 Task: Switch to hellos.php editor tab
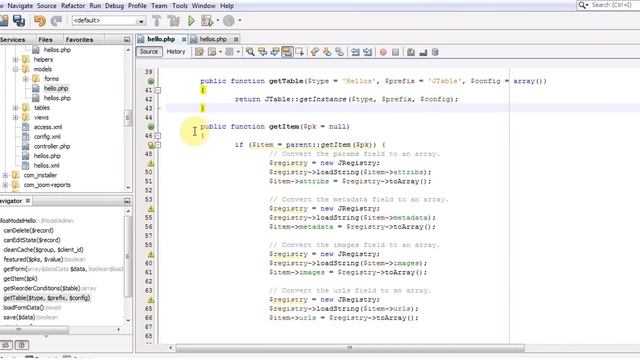click(x=213, y=39)
